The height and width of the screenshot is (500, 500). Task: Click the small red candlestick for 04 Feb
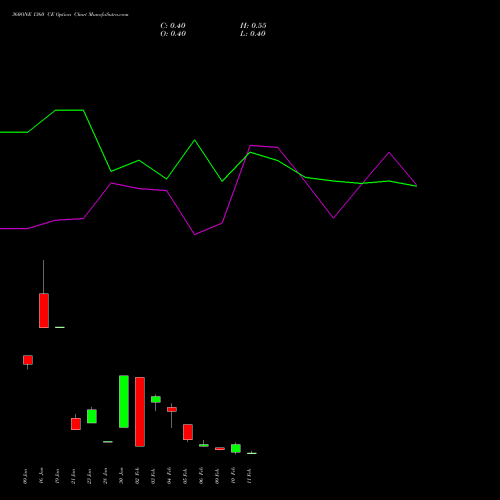coord(172,409)
